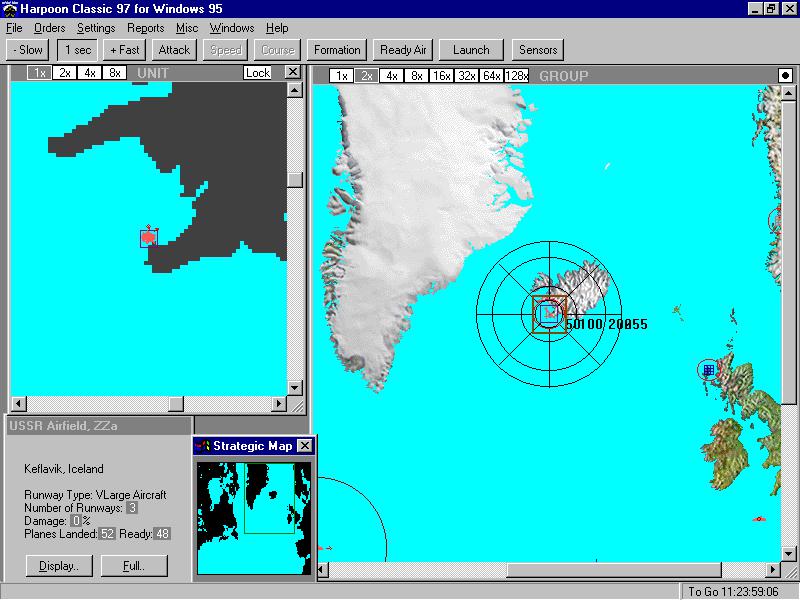Set Group window zoom to 128x
The height and width of the screenshot is (600, 800).
click(x=516, y=76)
